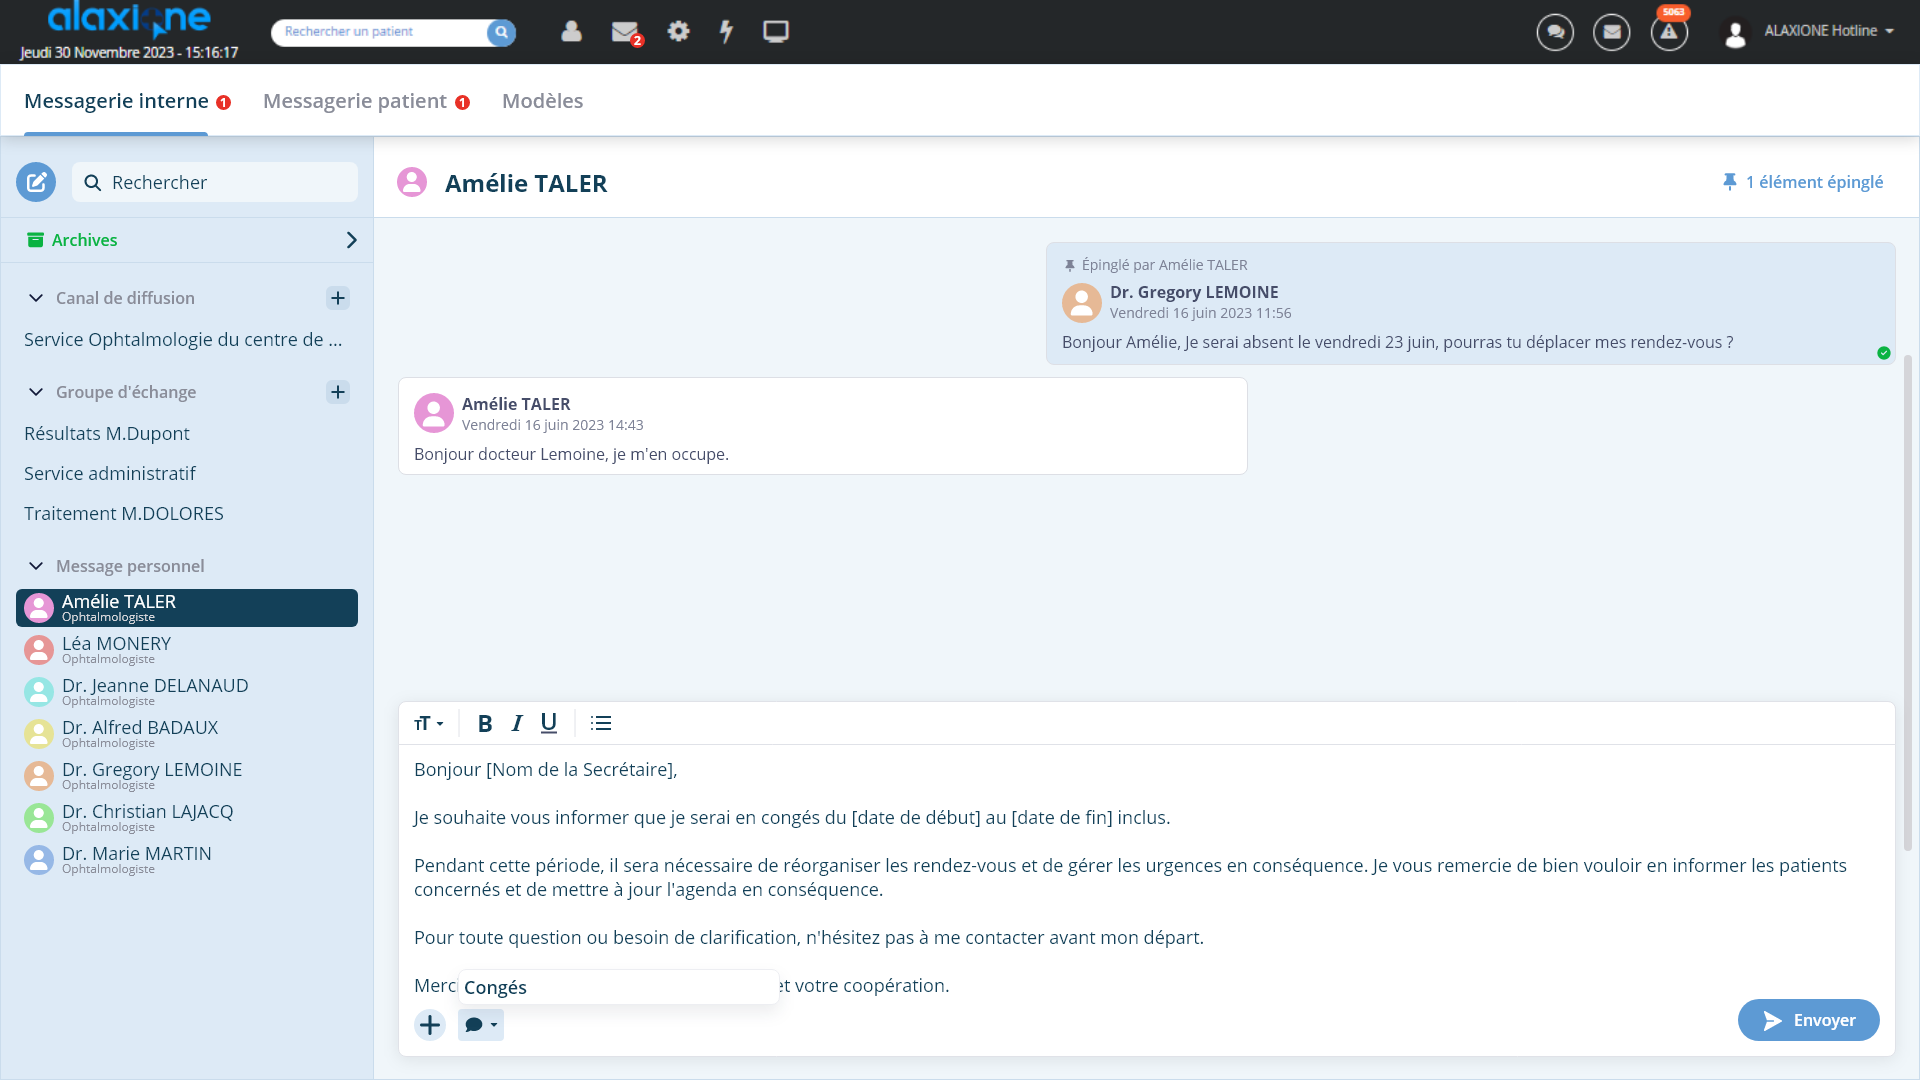Select Dr. Alfred BADAUX conversation

pyautogui.click(x=187, y=734)
